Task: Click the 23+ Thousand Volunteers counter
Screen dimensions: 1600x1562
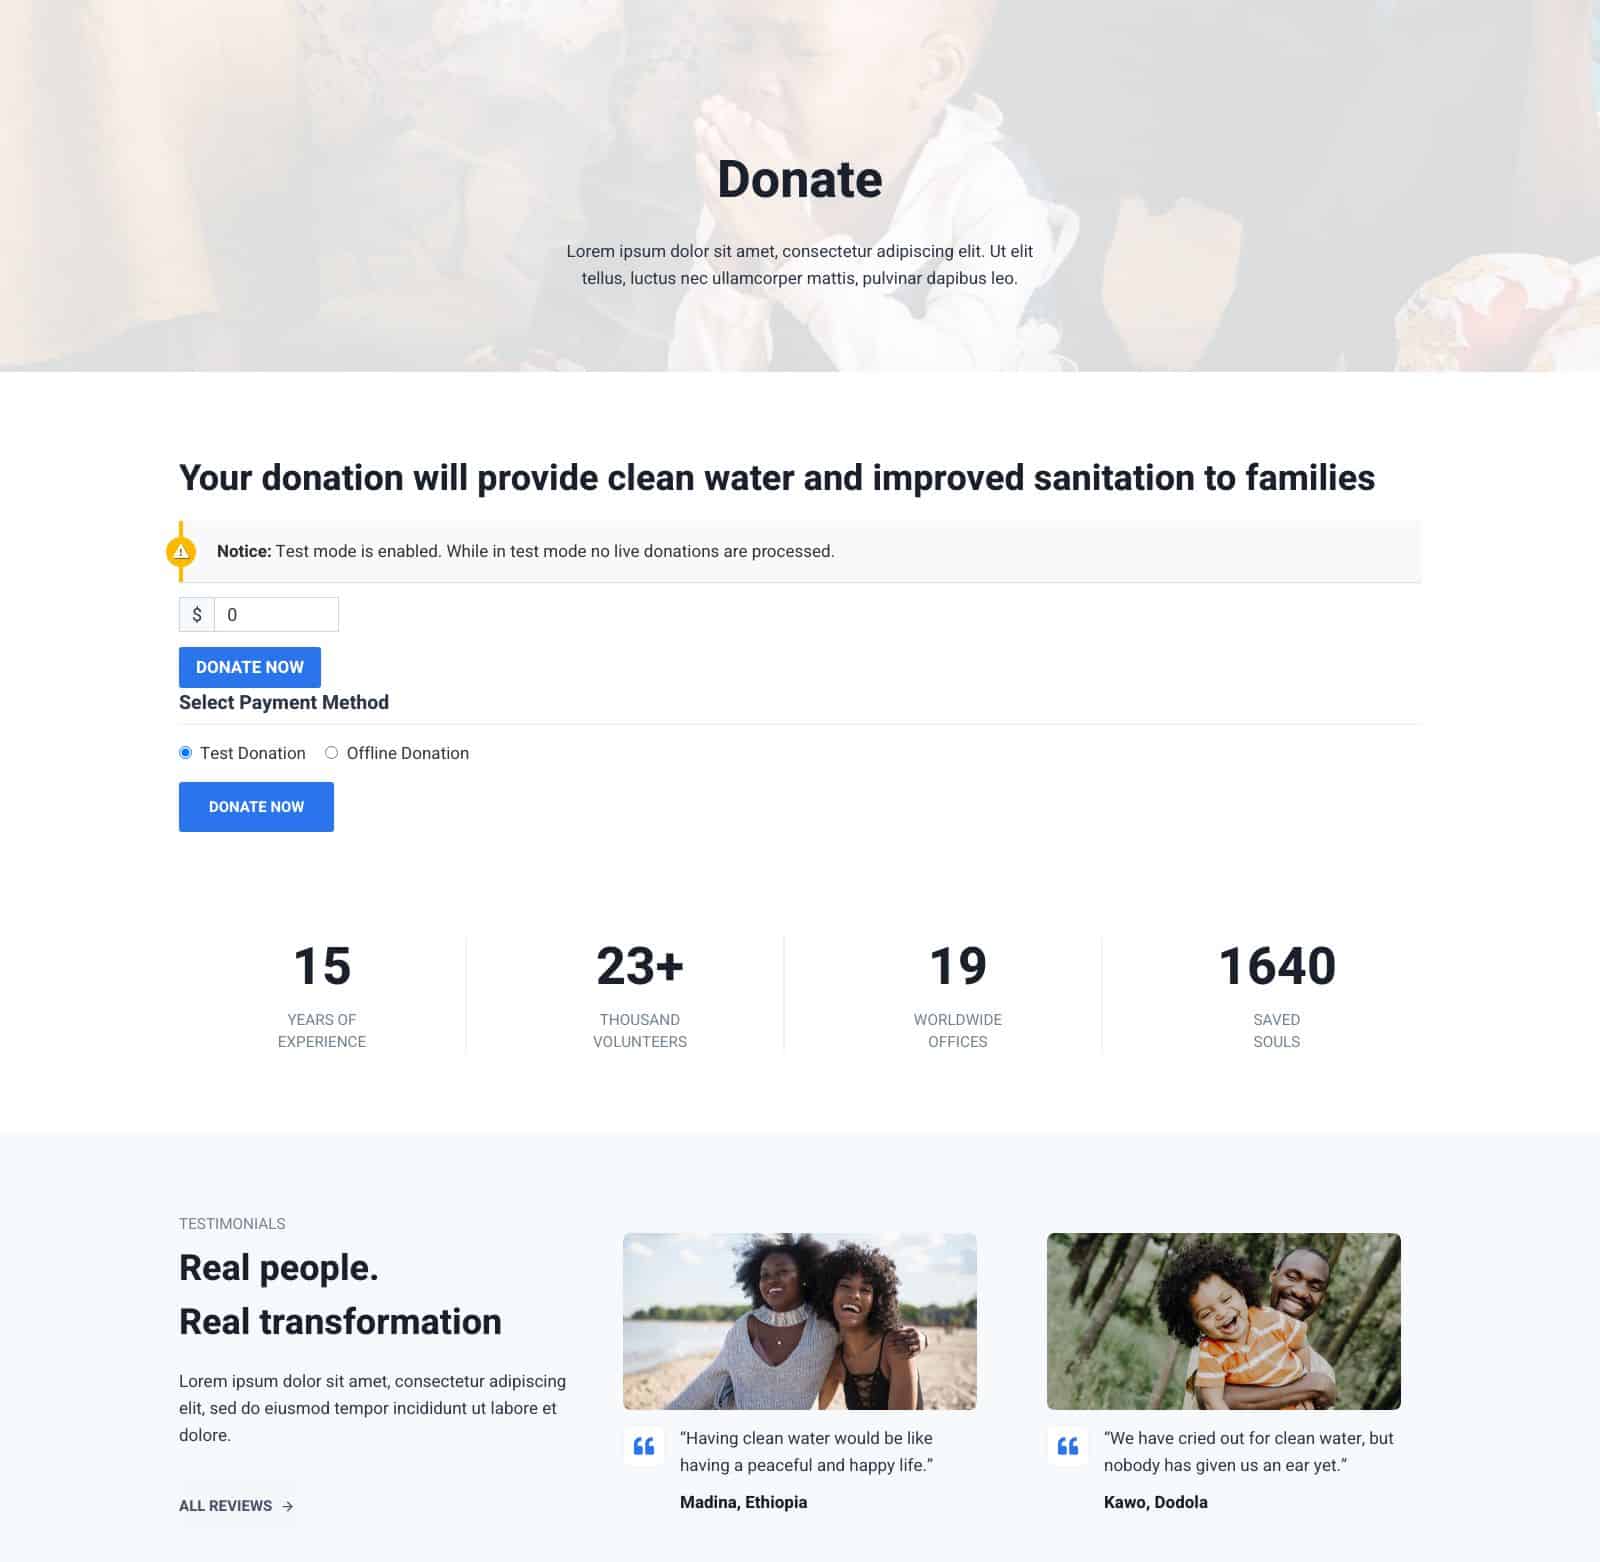Action: click(640, 995)
